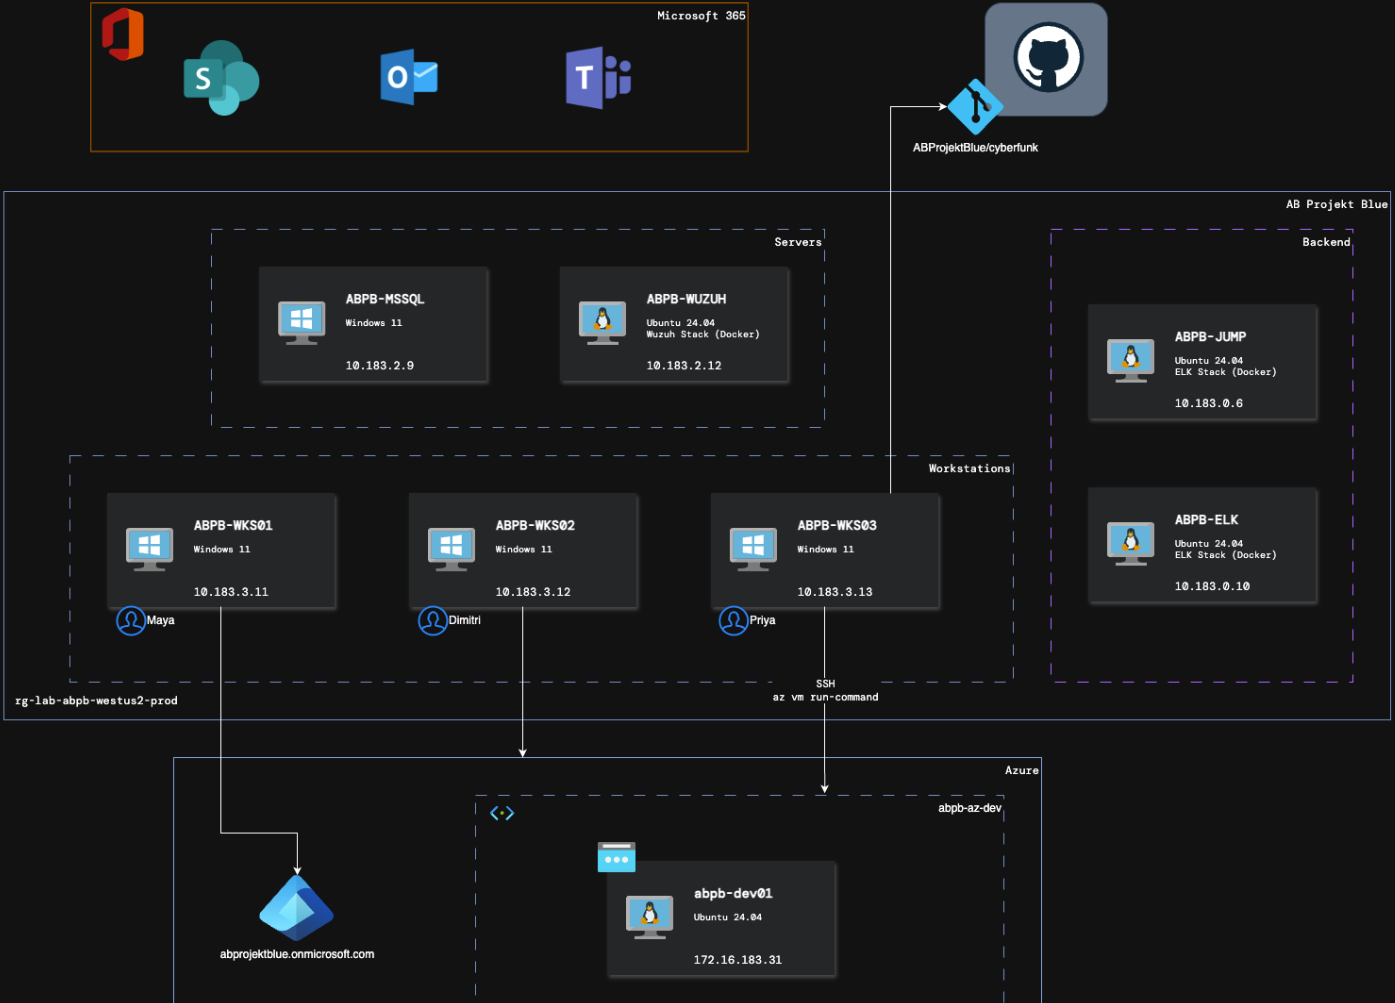Viewport: 1395px width, 1003px height.
Task: Click the ABProjektBlue/cyberfunk repository label
Action: (x=975, y=148)
